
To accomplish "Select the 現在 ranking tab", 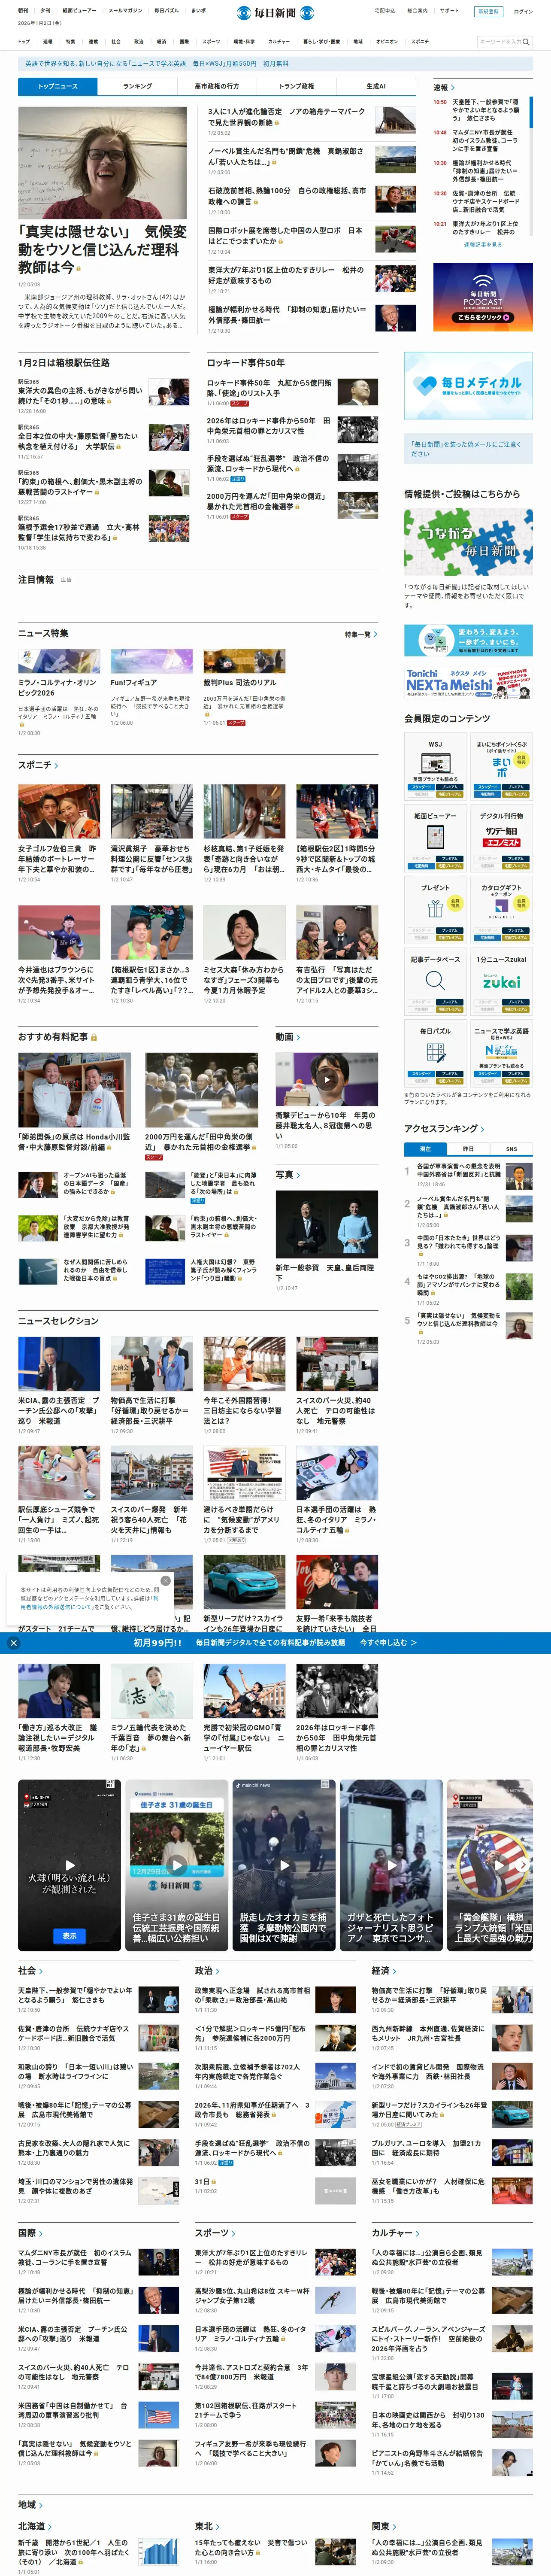I will click(425, 1149).
